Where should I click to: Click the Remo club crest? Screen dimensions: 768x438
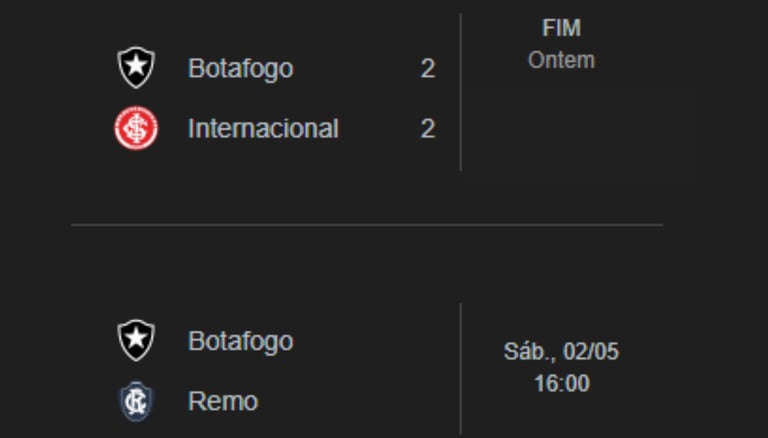(x=134, y=401)
